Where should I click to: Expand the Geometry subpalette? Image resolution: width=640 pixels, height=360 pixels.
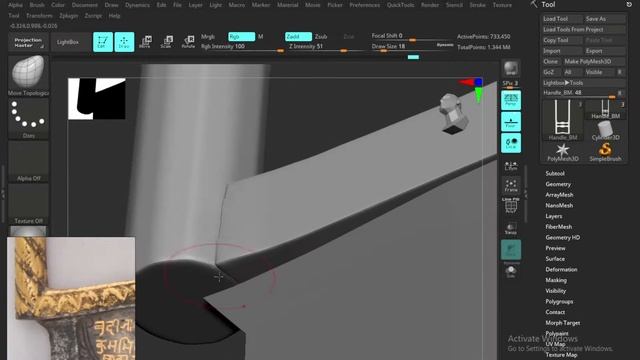[x=558, y=184]
